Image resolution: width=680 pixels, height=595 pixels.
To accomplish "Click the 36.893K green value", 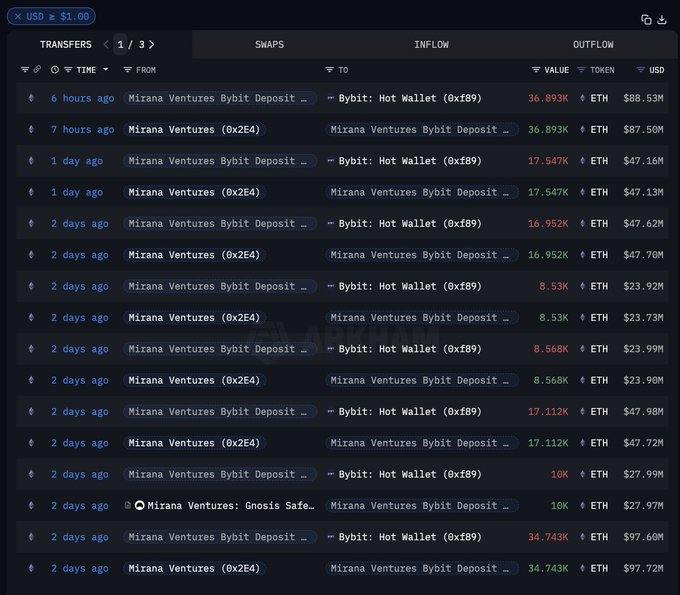I will [548, 129].
